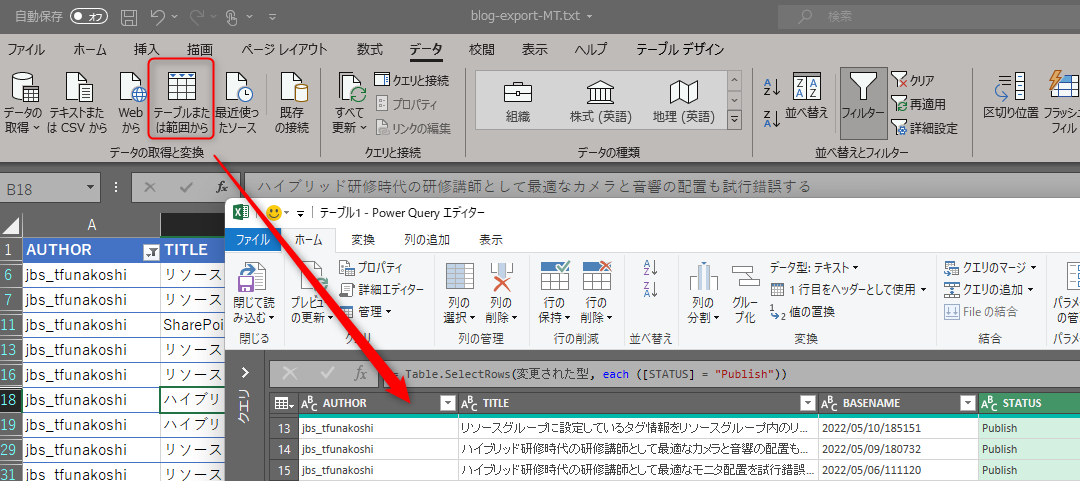Open the Quick Access Toolbar customize arrow
The width and height of the screenshot is (1080, 481).
coord(272,16)
